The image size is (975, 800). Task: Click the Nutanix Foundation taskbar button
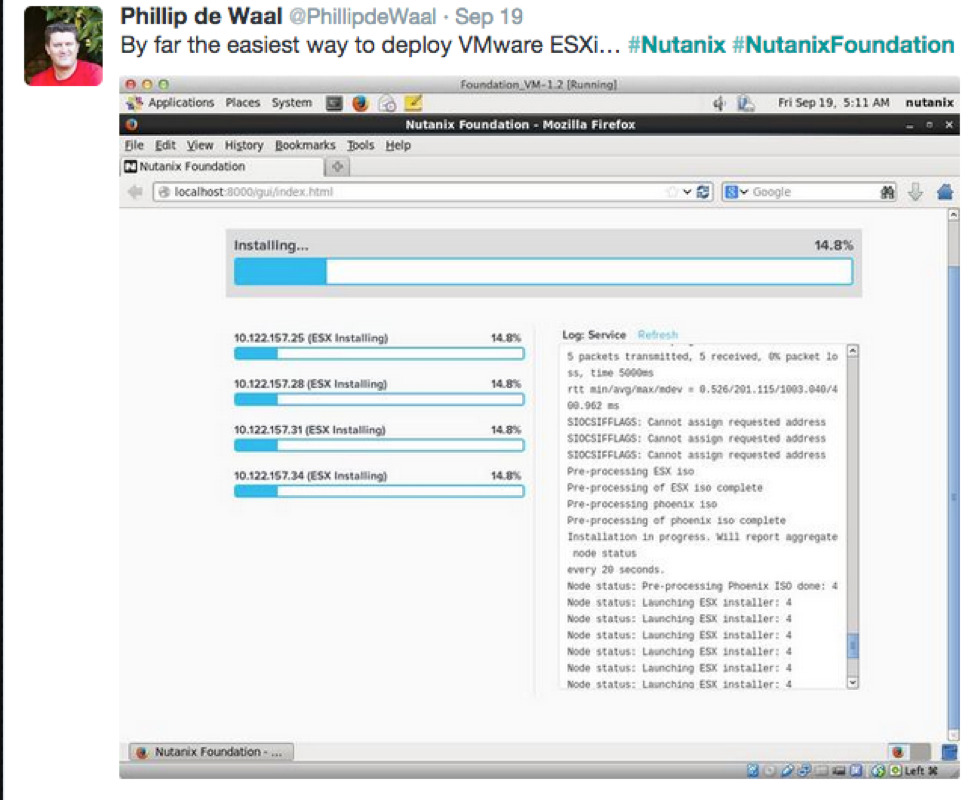point(211,752)
